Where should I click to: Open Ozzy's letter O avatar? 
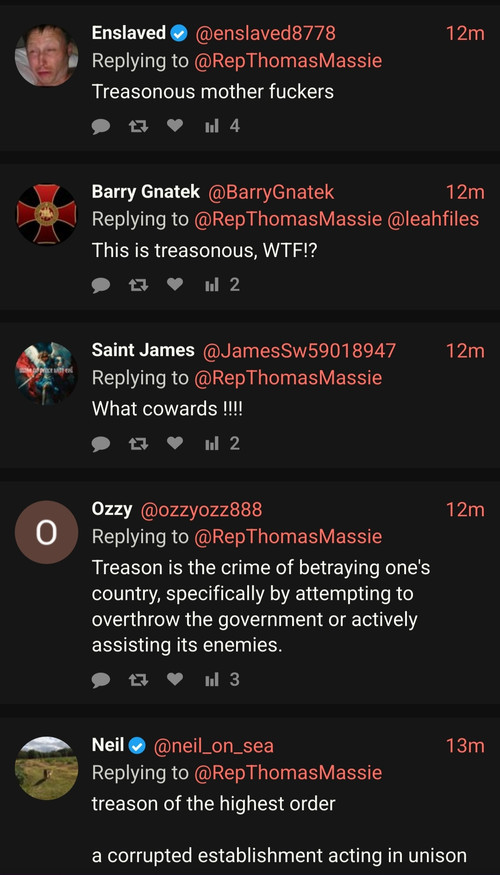tap(46, 532)
